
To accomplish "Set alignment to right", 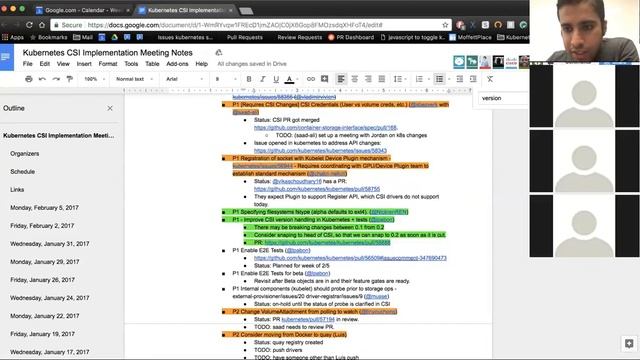I will (368, 79).
